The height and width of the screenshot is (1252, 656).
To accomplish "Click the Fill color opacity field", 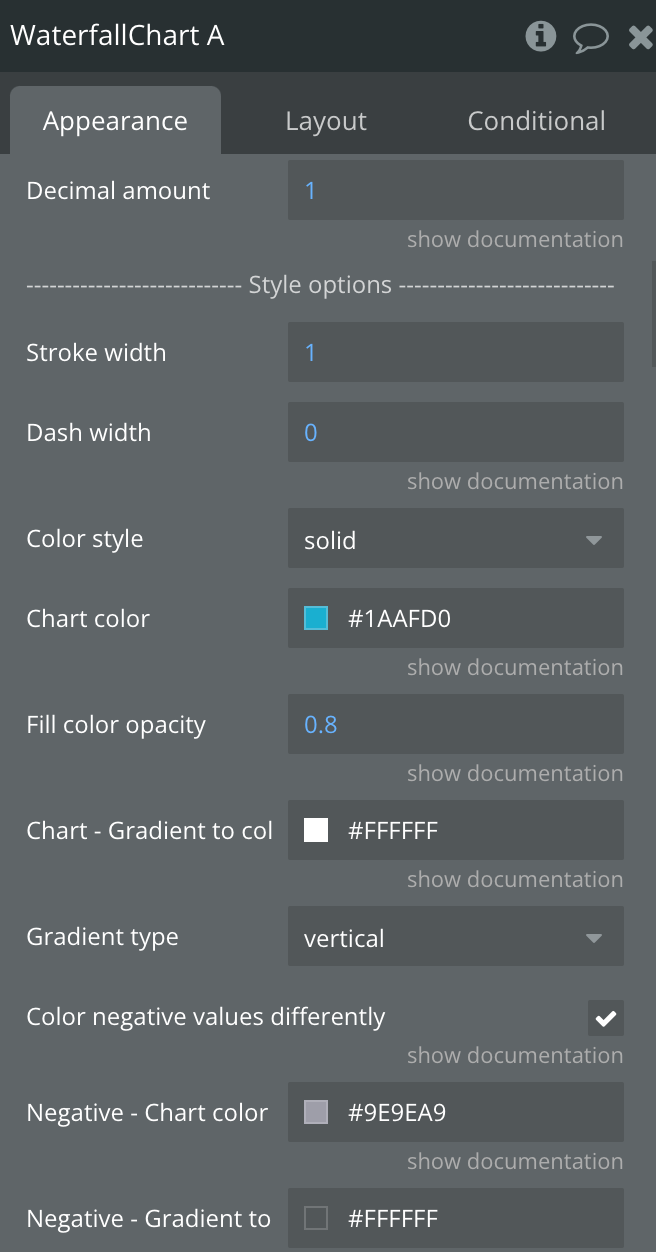I will [x=456, y=724].
